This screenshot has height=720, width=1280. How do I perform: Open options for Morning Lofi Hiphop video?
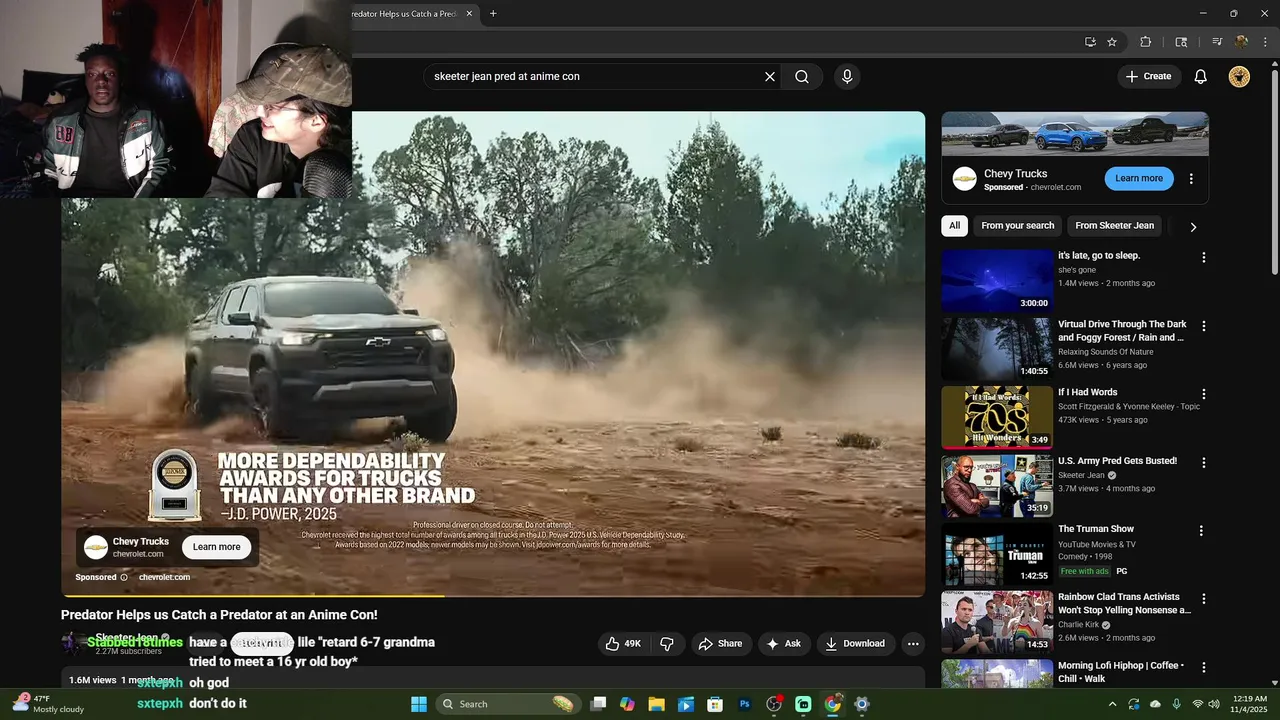[x=1203, y=667]
